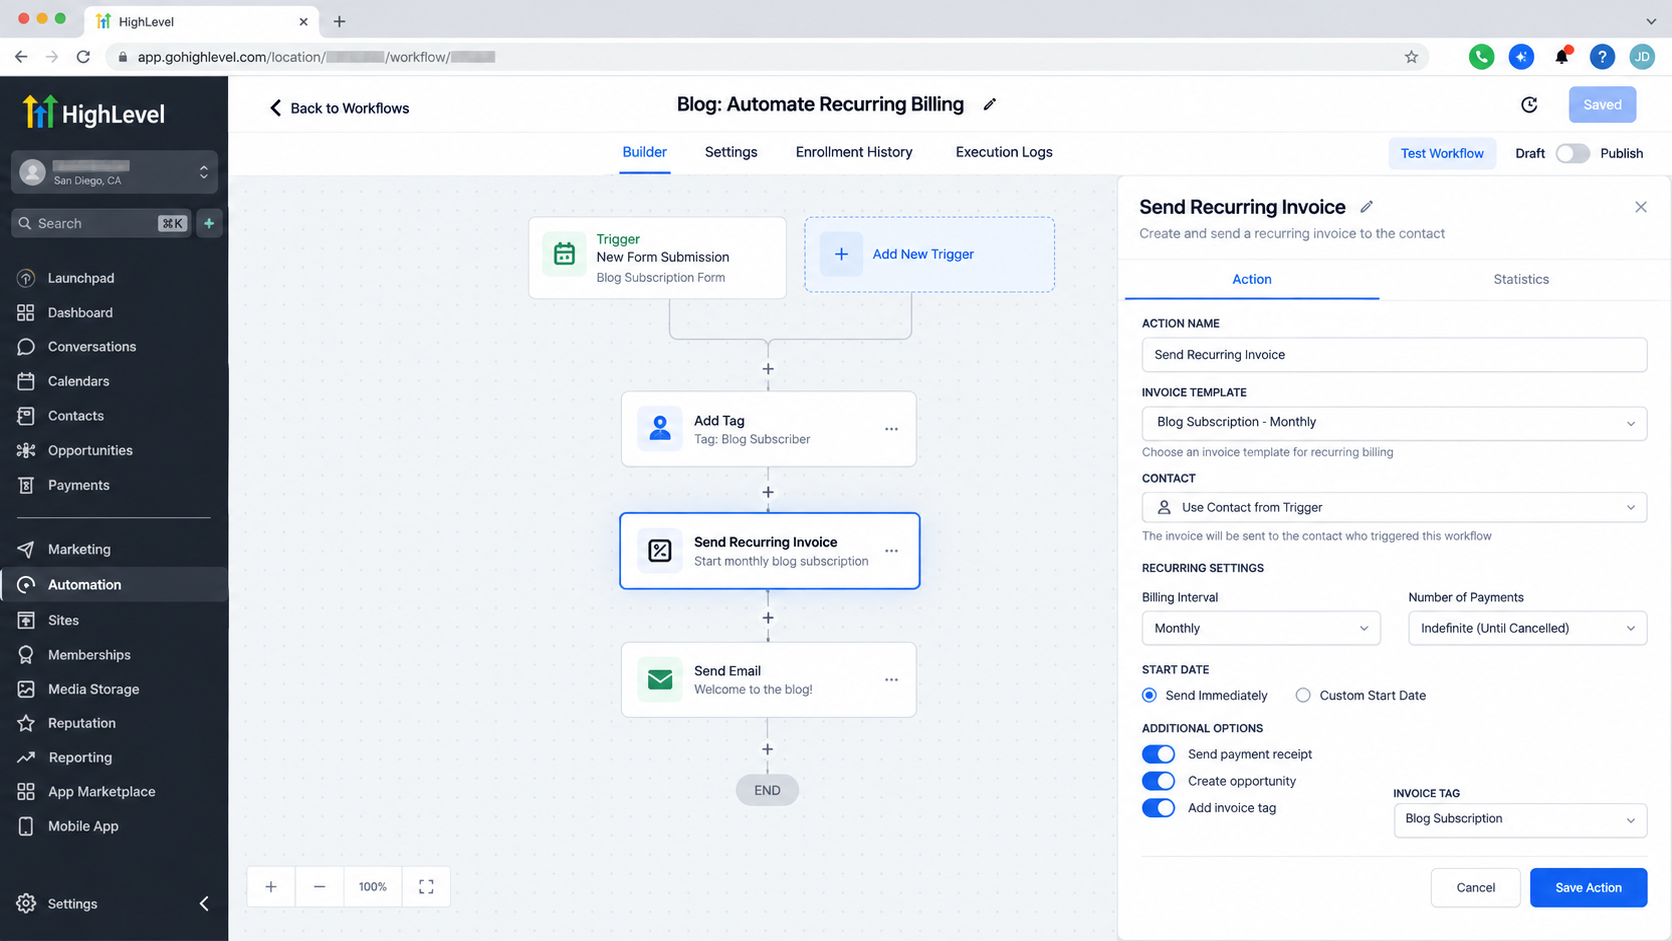Click the sidebar Search field
1672x941 pixels.
102,223
